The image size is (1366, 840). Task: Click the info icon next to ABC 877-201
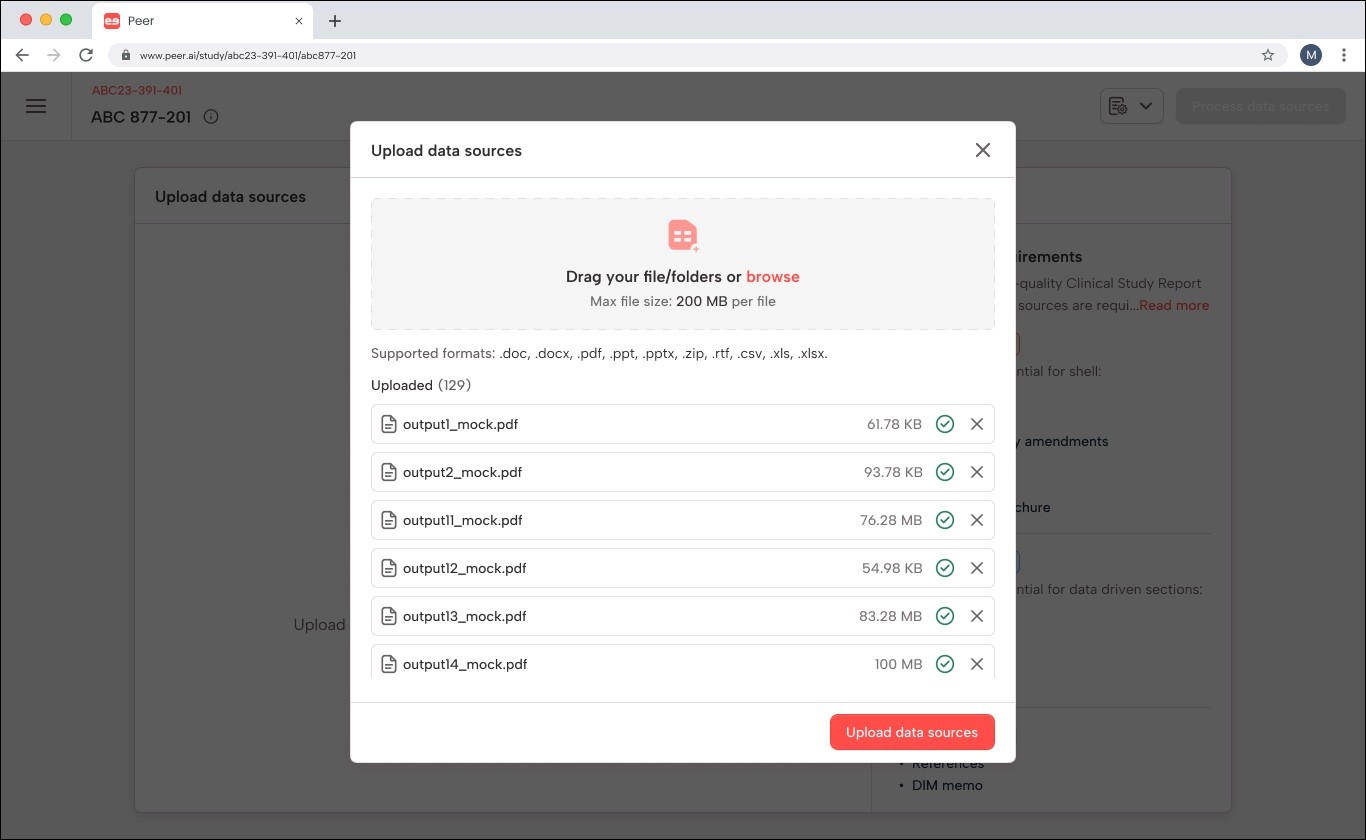pyautogui.click(x=210, y=116)
